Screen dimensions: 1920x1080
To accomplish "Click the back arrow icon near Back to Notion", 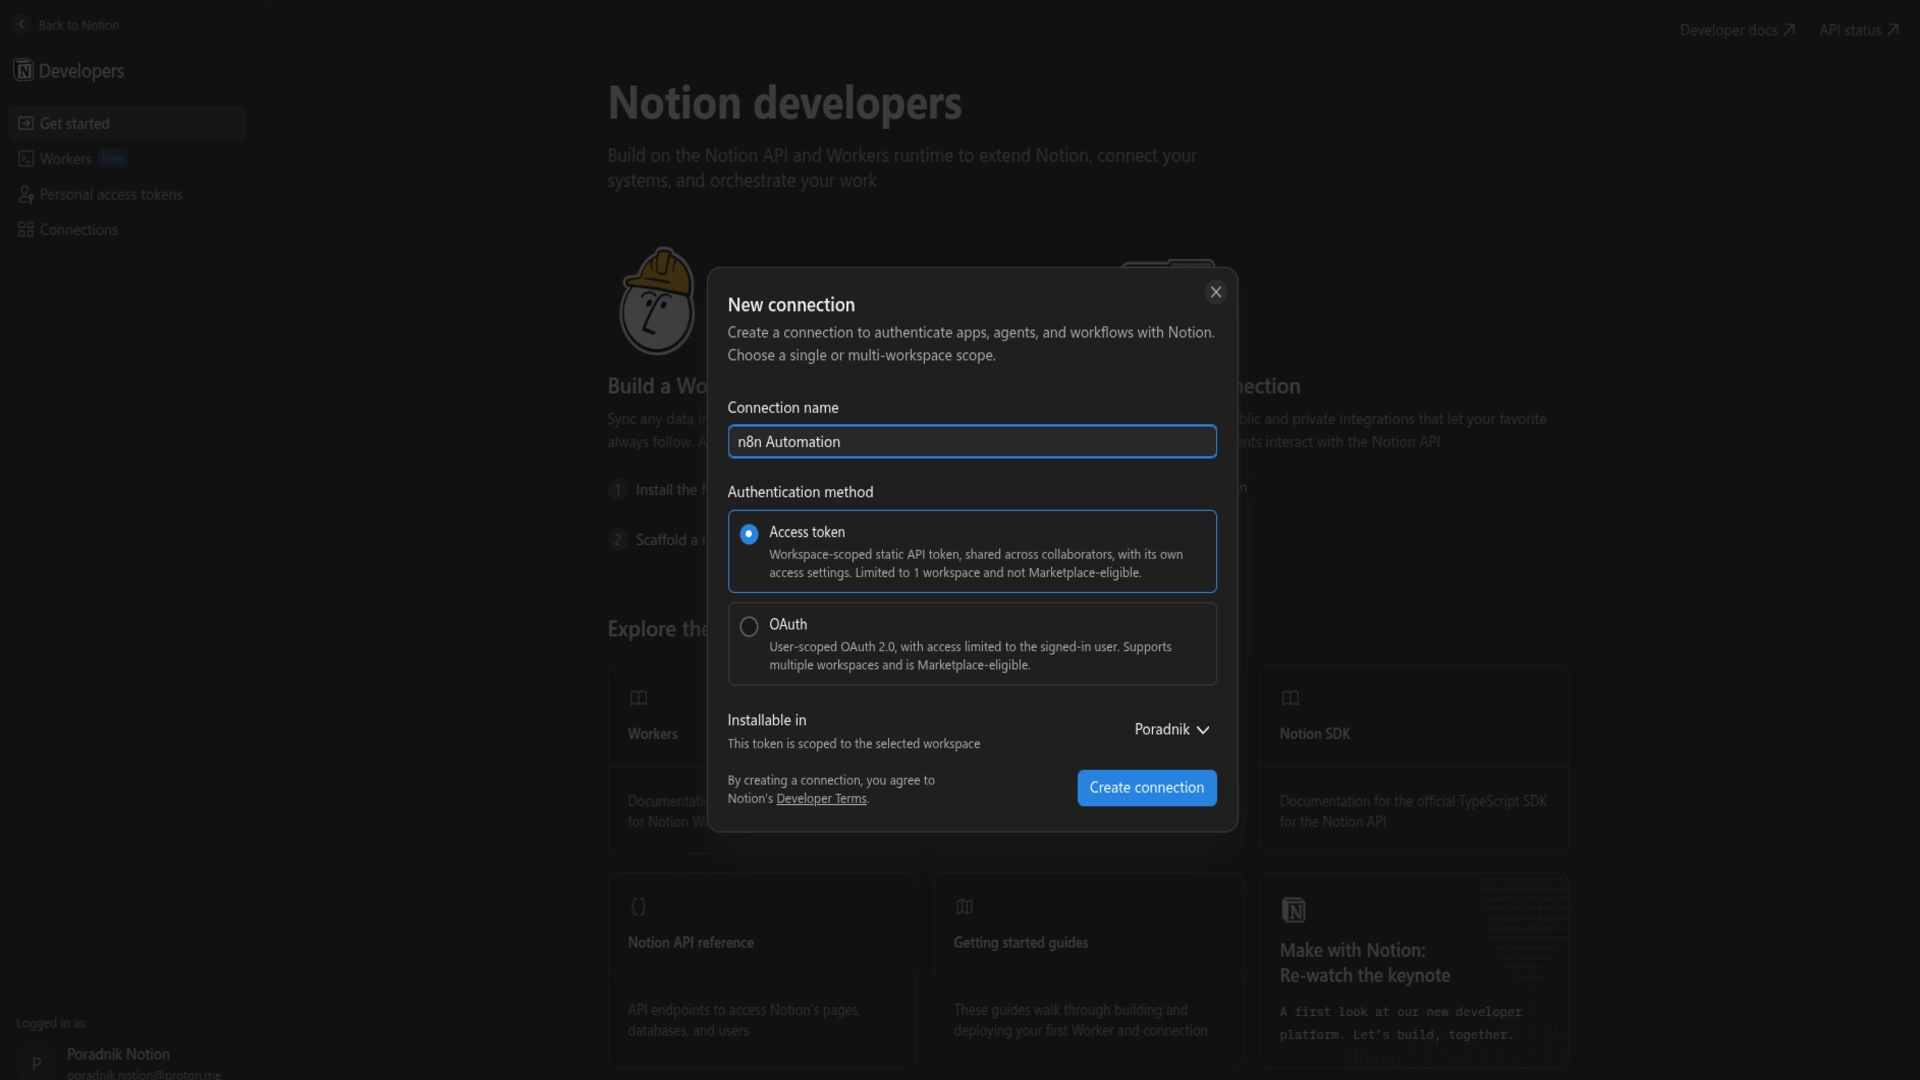I will pyautogui.click(x=22, y=25).
